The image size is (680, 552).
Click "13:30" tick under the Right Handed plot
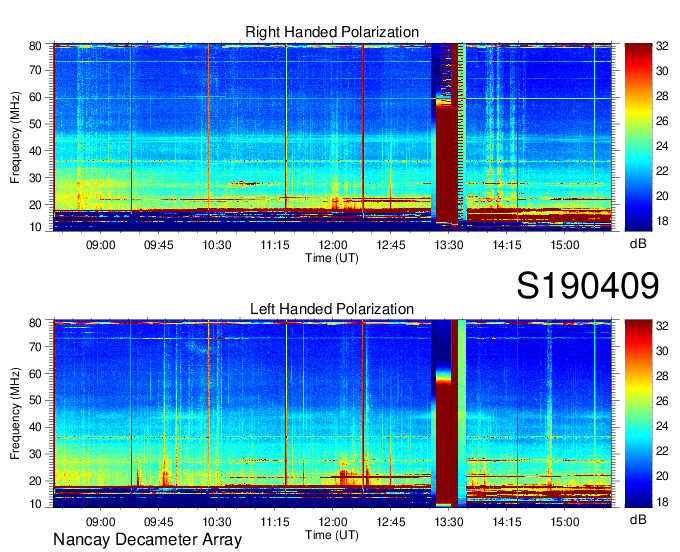coord(449,245)
